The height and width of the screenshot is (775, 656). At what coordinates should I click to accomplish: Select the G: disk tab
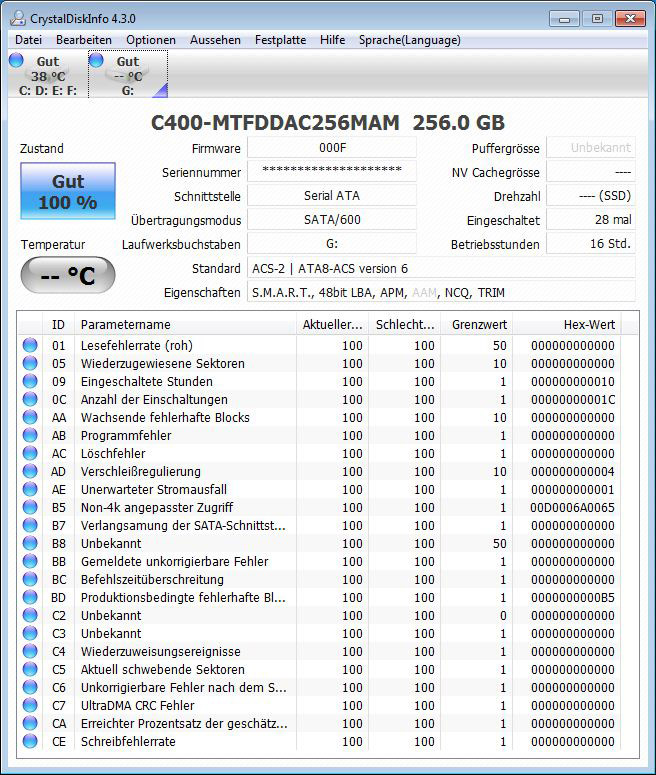[x=128, y=74]
